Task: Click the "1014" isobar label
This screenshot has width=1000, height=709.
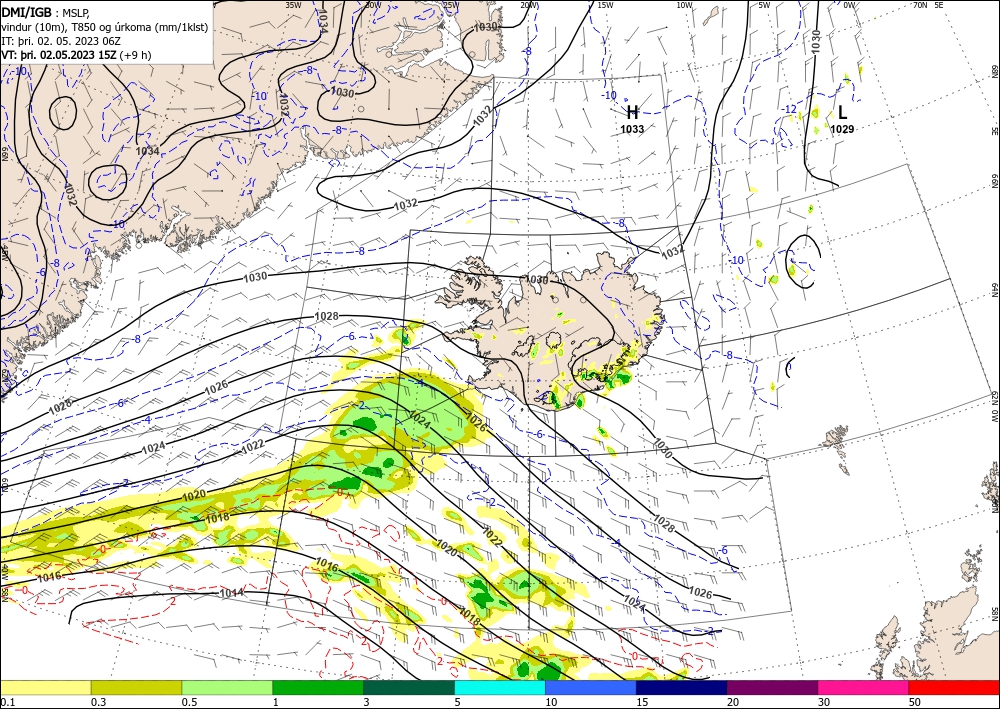Action: (x=231, y=594)
